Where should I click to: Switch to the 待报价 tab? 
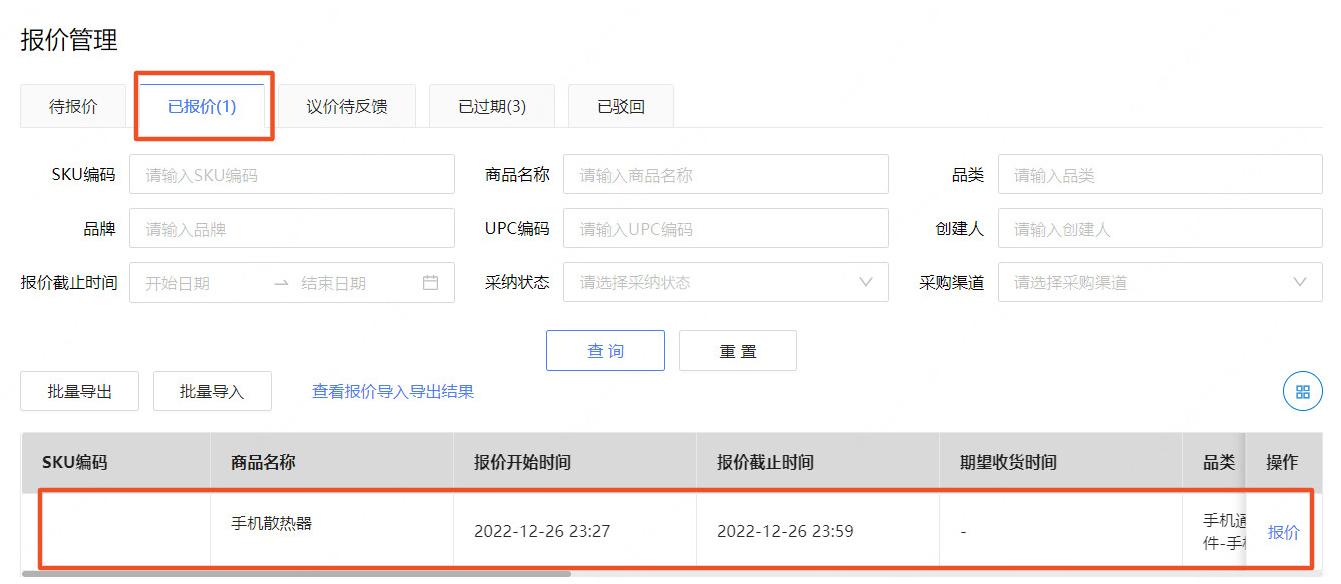click(x=72, y=105)
